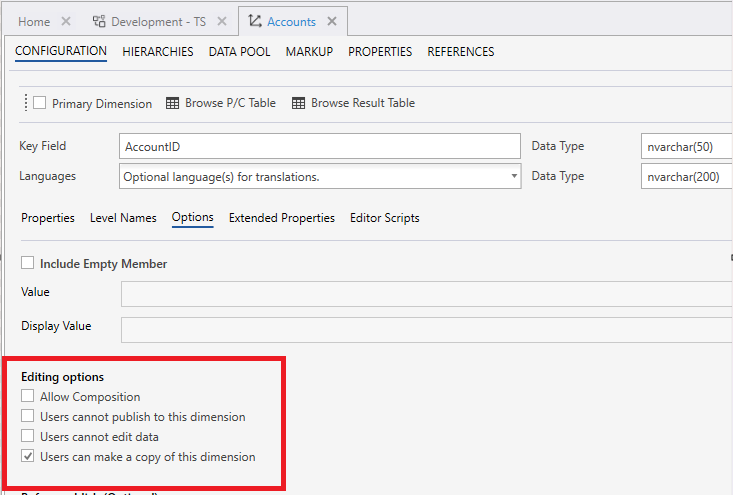
Task: Expand the Languages dropdown
Action: tap(514, 176)
